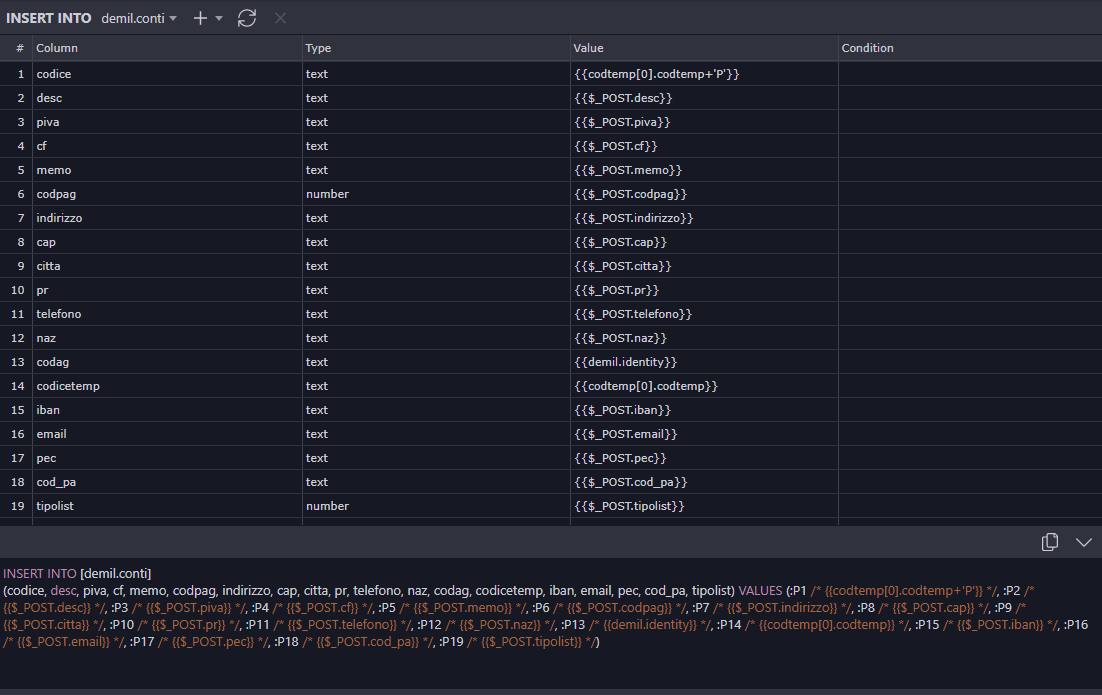Click the greyed-out X remove icon
Viewport: 1102px width, 695px height.
pyautogui.click(x=280, y=18)
